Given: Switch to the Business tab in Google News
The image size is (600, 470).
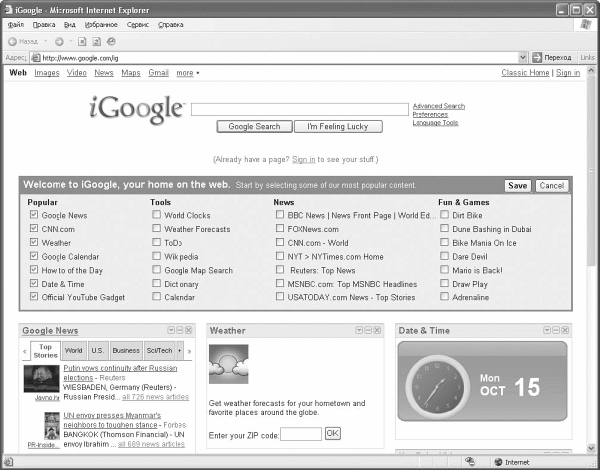Looking at the screenshot, I should coord(126,351).
